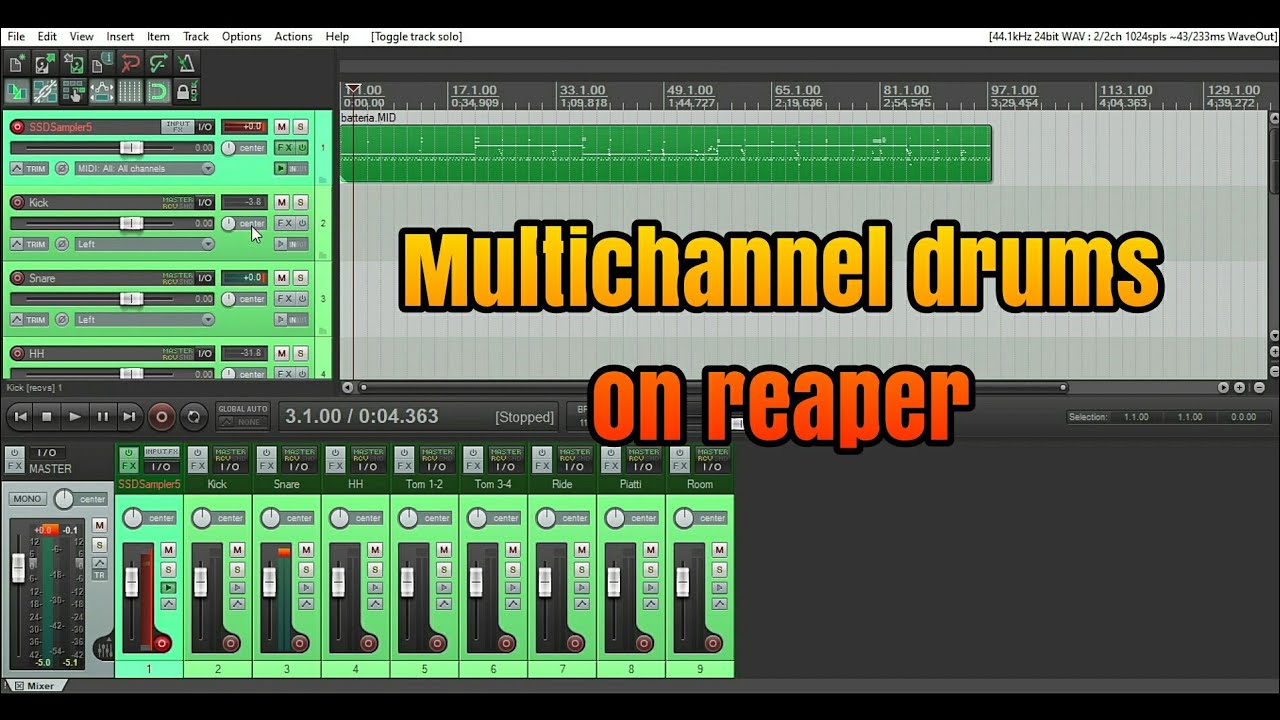The width and height of the screenshot is (1280, 720).
Task: Open routing I/O for the Snare track
Action: tap(204, 278)
